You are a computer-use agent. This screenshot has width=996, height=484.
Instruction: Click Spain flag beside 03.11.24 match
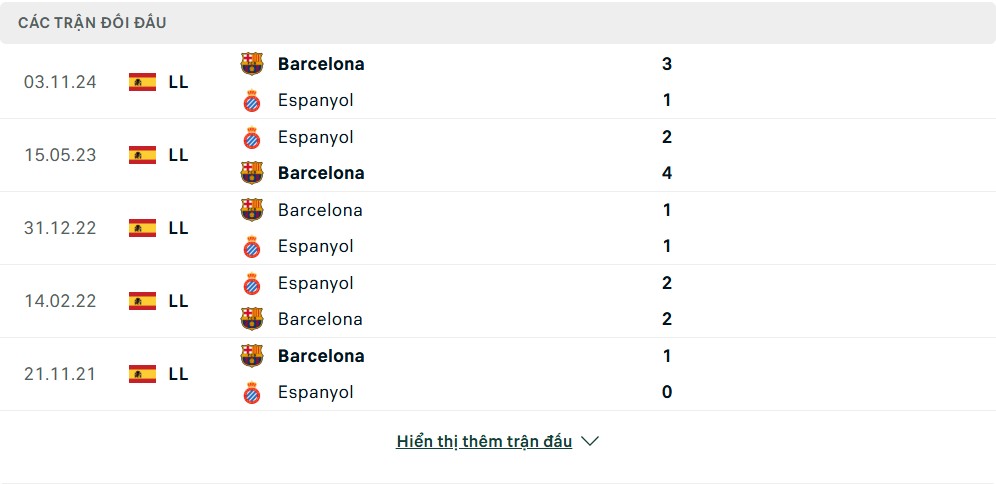coord(142,82)
